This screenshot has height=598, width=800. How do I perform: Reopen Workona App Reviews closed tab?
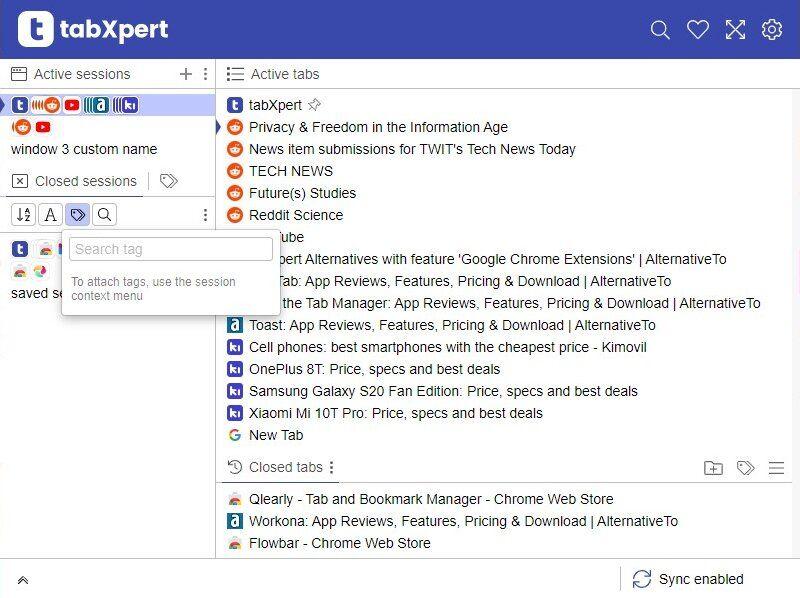click(463, 520)
